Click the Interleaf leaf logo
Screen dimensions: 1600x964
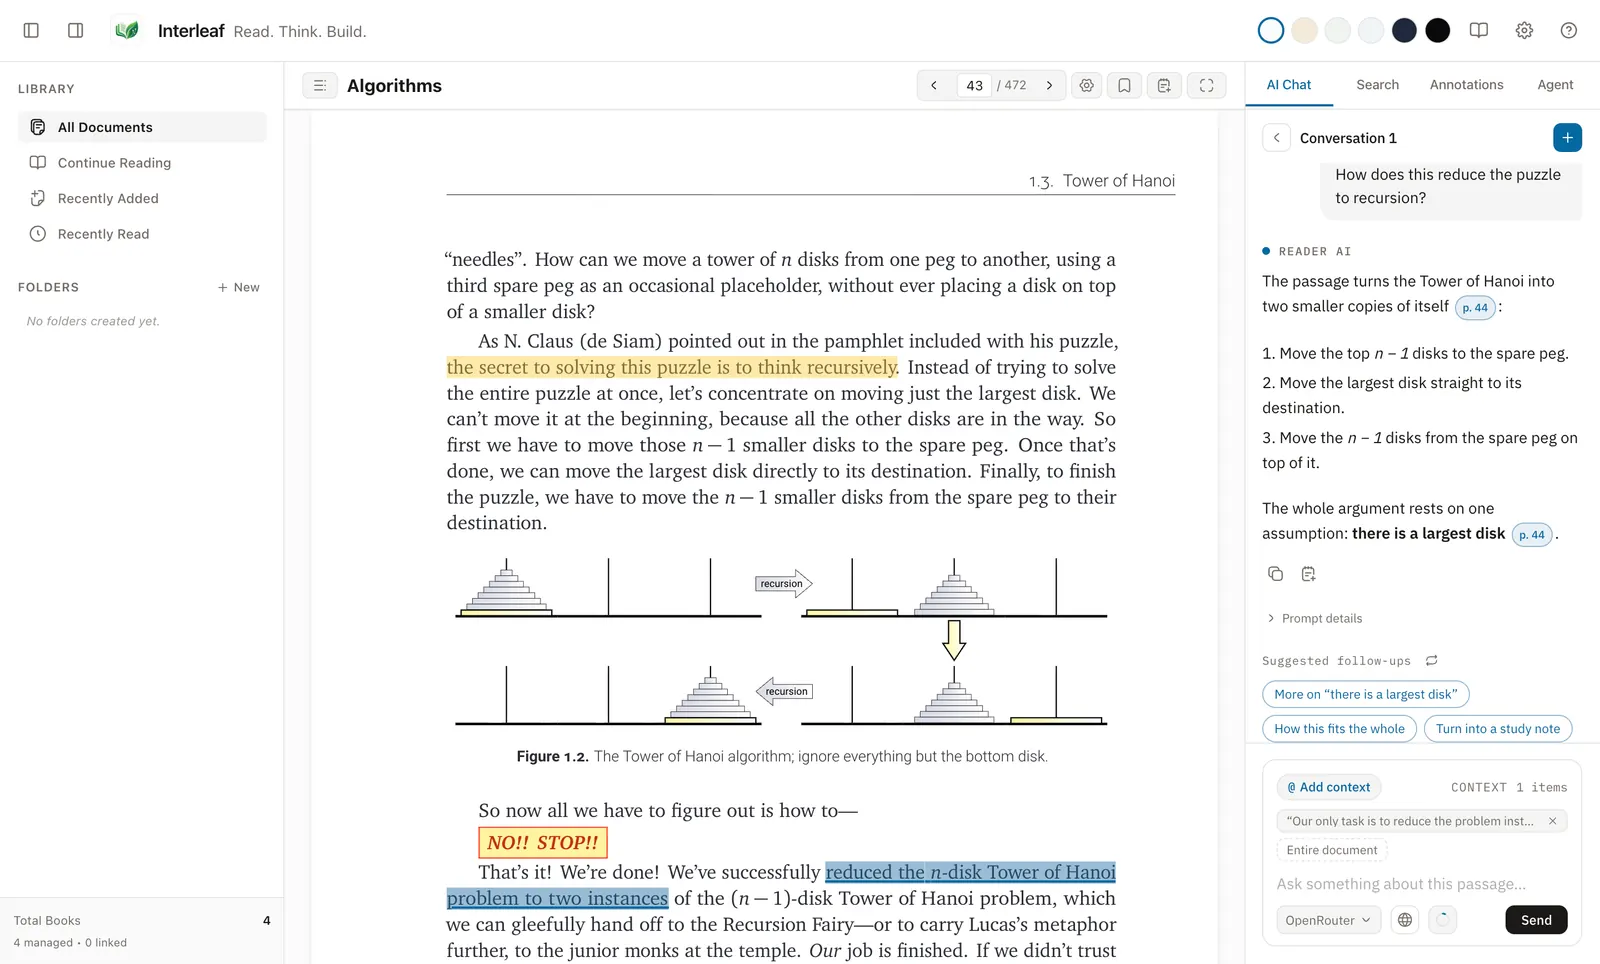(x=127, y=31)
